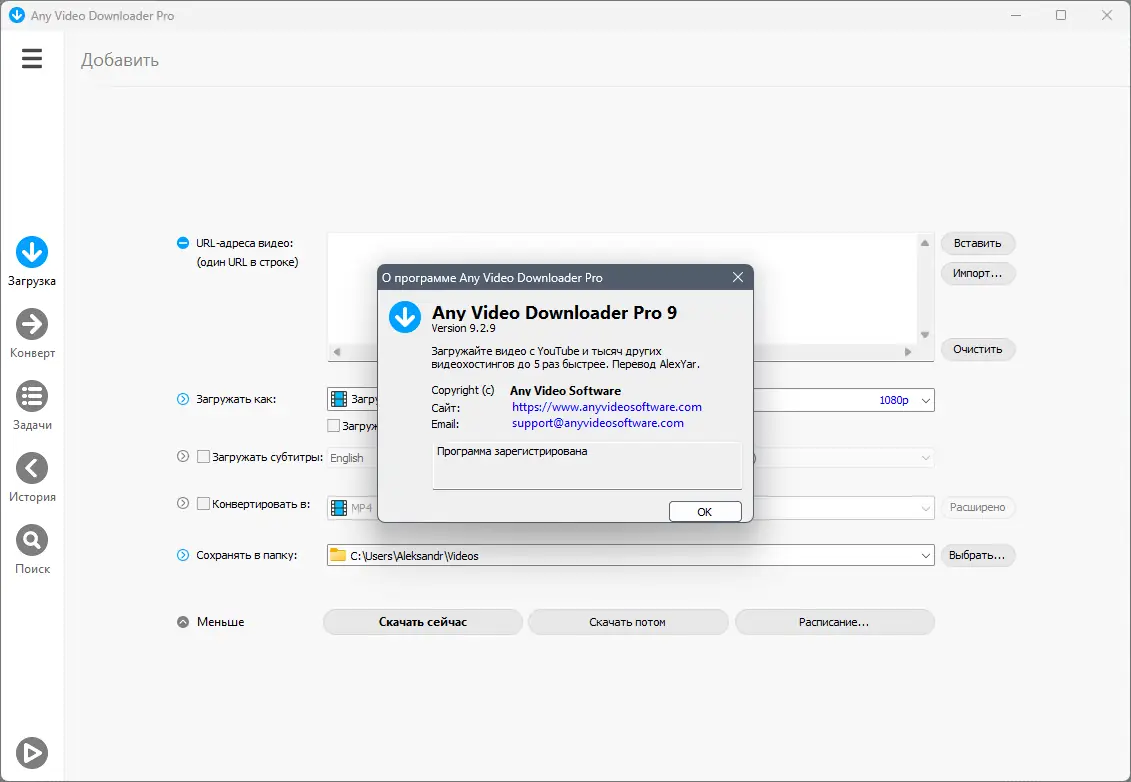Open the https://www.anyvideosoftware.com link
Image resolution: width=1131 pixels, height=782 pixels.
[607, 407]
